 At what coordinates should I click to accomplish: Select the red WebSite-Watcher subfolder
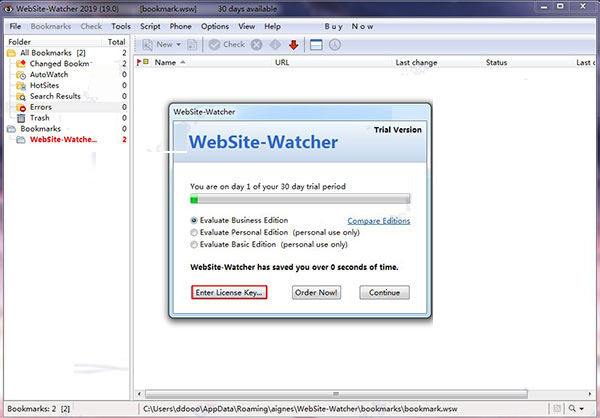tap(63, 139)
